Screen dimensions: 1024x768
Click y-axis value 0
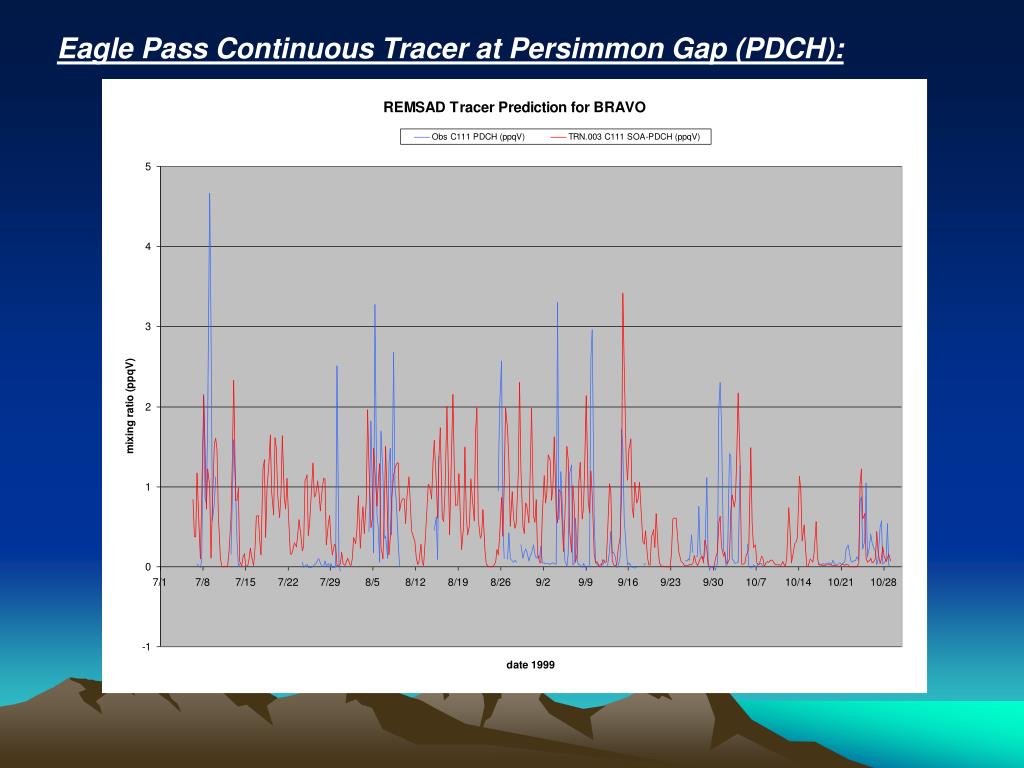[148, 567]
